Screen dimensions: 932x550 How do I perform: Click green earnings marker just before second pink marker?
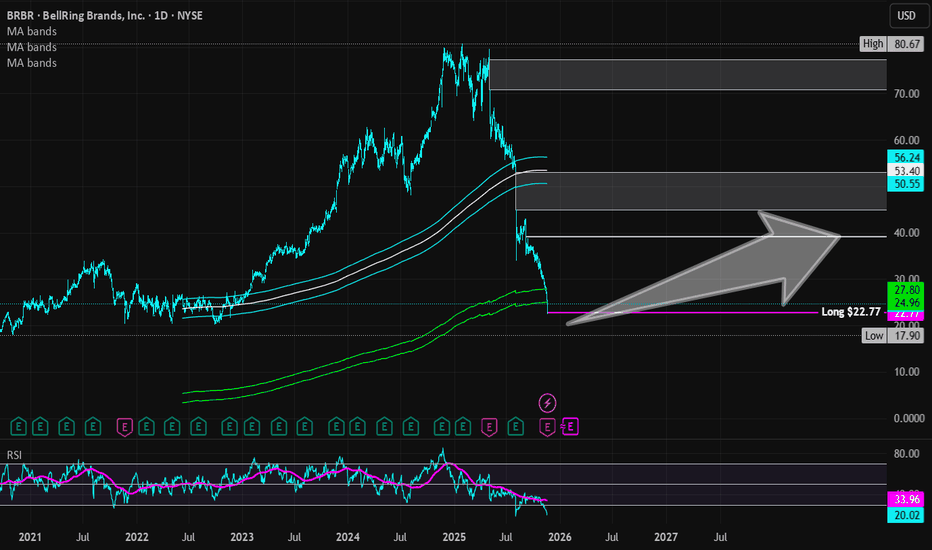[463, 426]
